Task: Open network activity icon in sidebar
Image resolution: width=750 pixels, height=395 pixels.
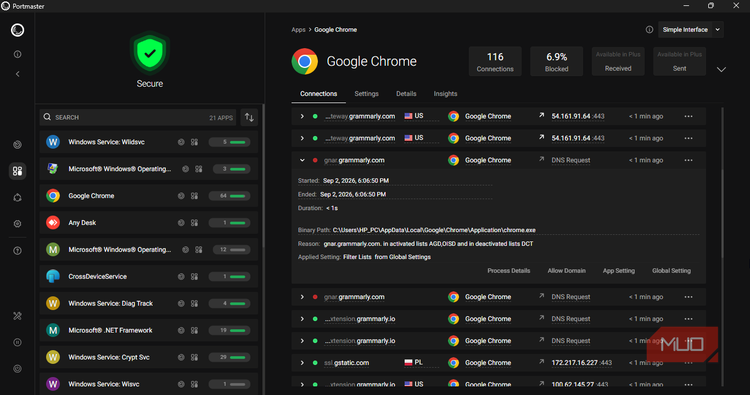Action: pos(18,144)
